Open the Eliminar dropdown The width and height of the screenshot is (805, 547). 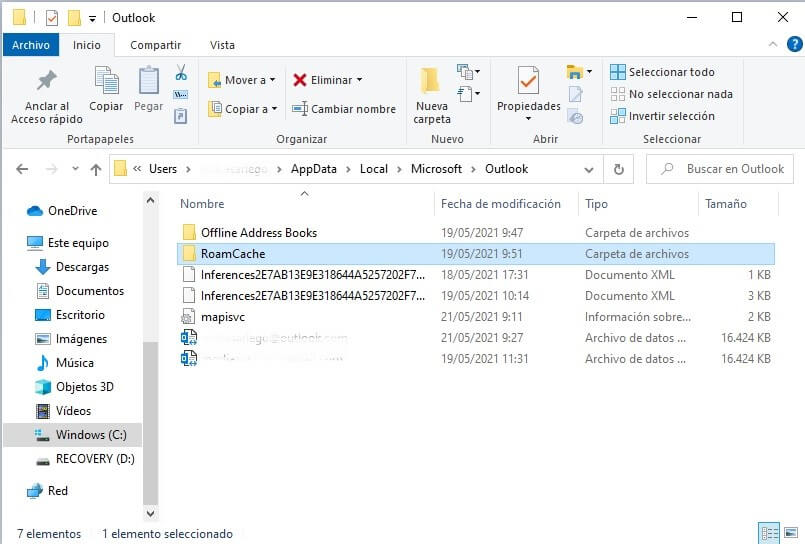(328, 80)
